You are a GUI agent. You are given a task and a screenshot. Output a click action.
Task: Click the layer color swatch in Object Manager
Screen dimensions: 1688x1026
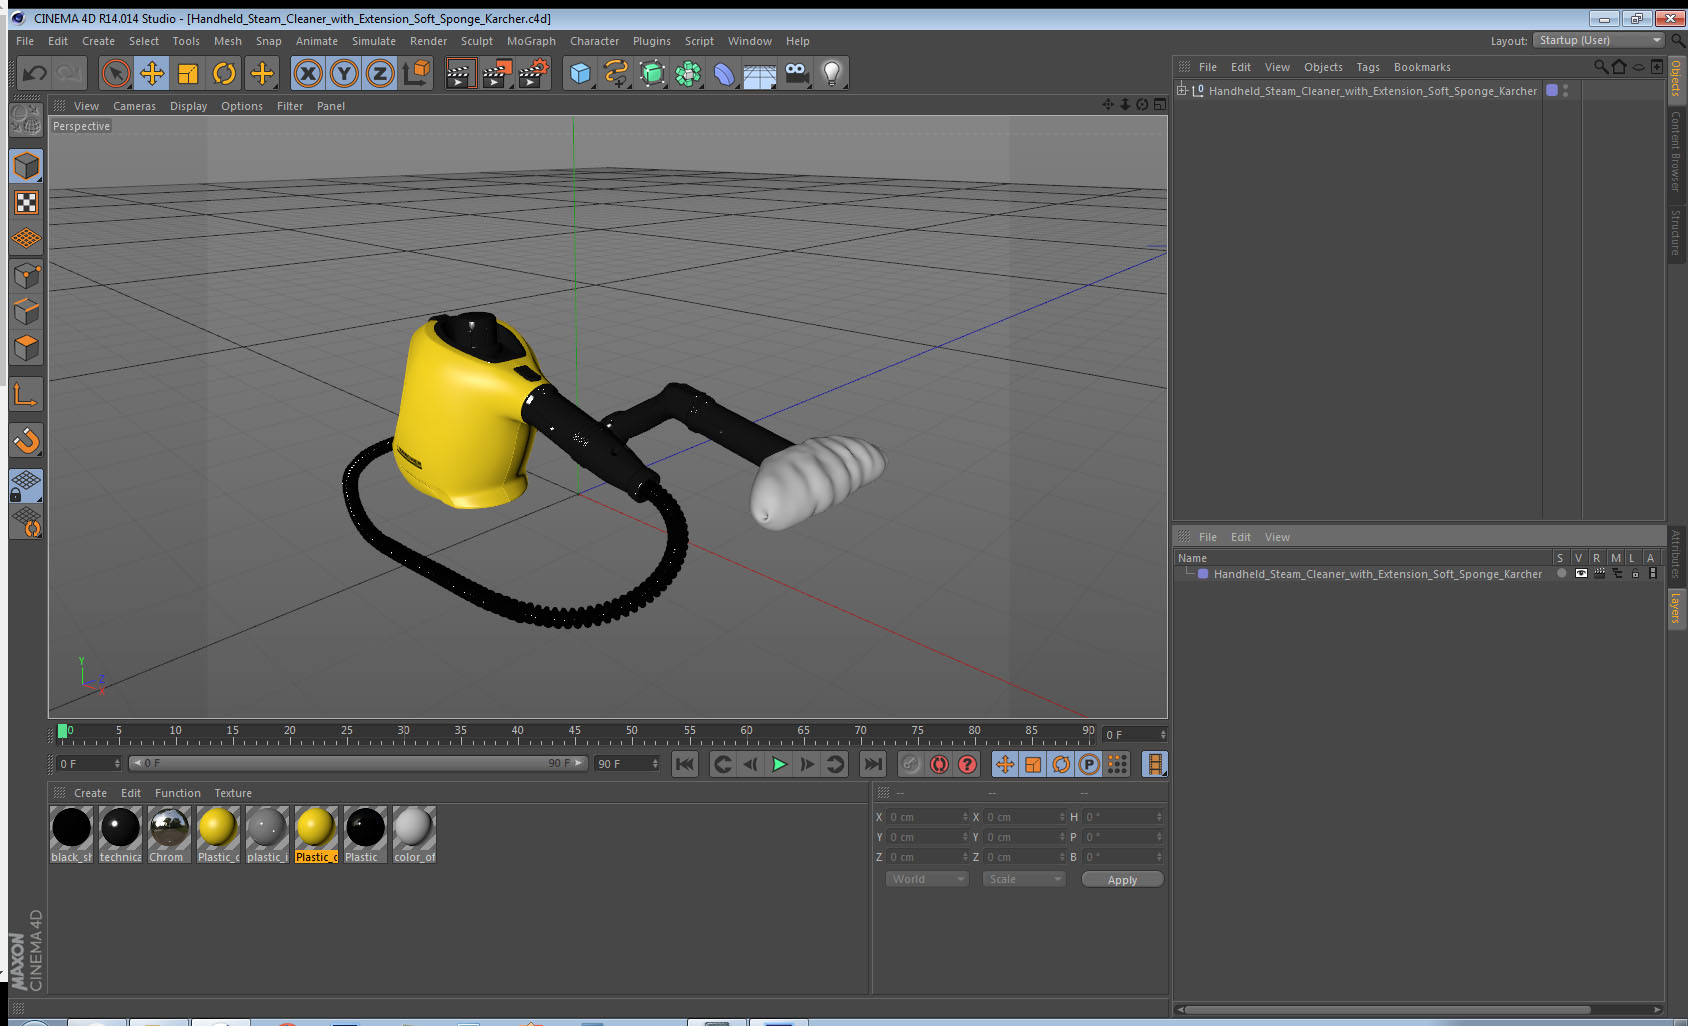pos(1552,90)
